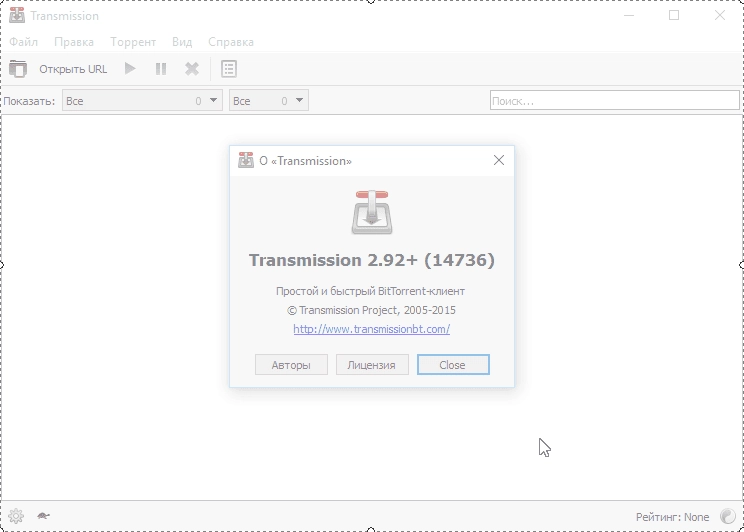The width and height of the screenshot is (744, 532).
Task: Click the Простой и быстрый BitTorrent-клиент text
Action: tap(371, 291)
